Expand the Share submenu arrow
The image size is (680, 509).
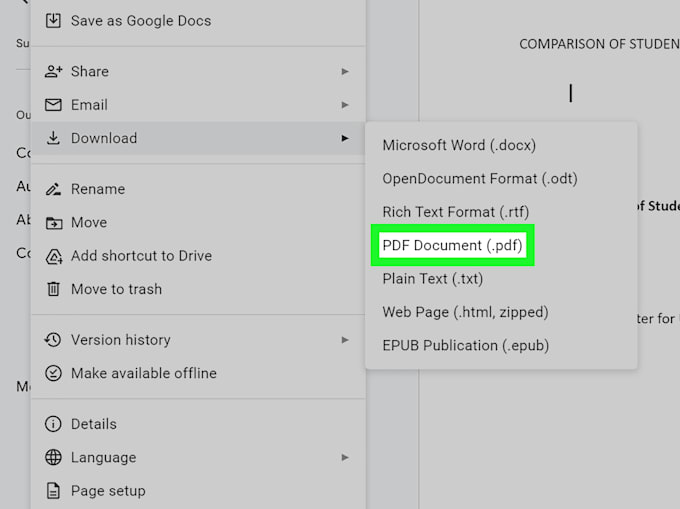click(x=345, y=71)
